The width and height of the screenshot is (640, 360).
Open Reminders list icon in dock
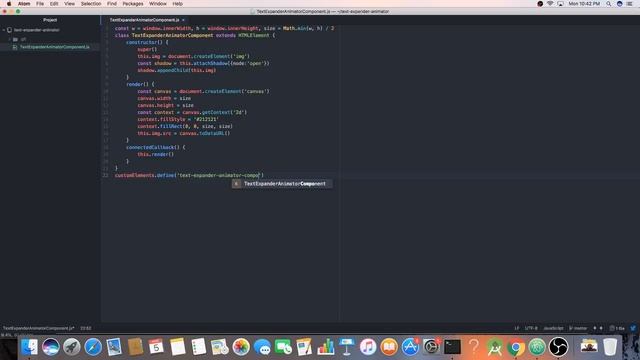point(199,347)
